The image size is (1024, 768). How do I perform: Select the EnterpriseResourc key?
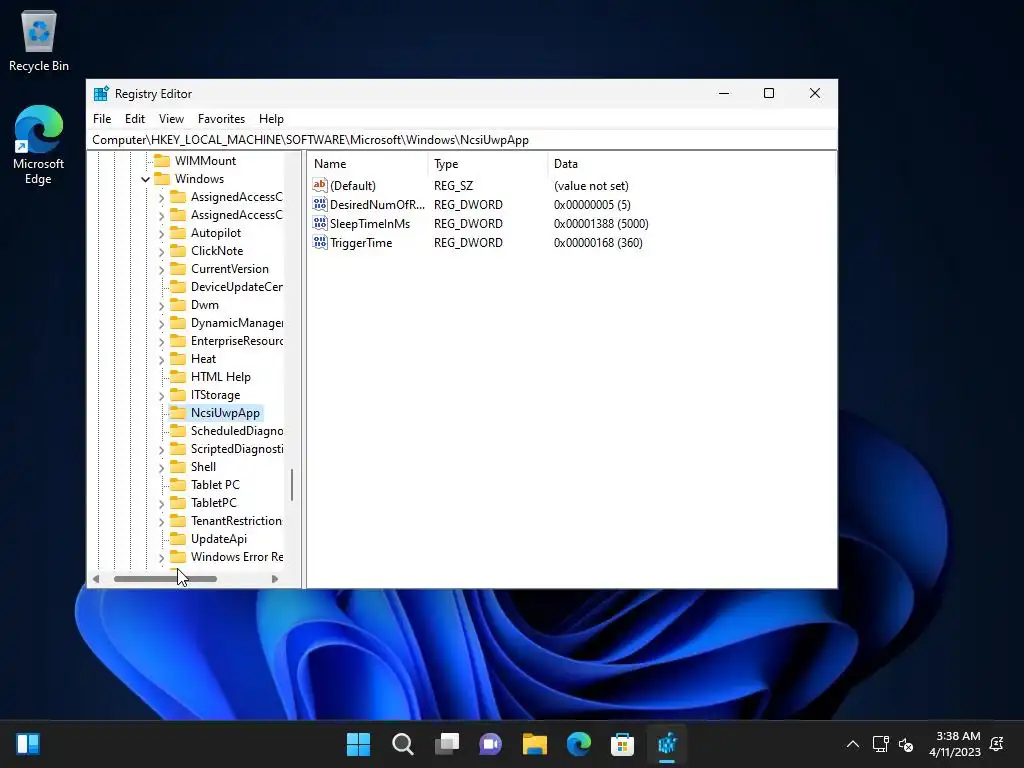point(236,341)
